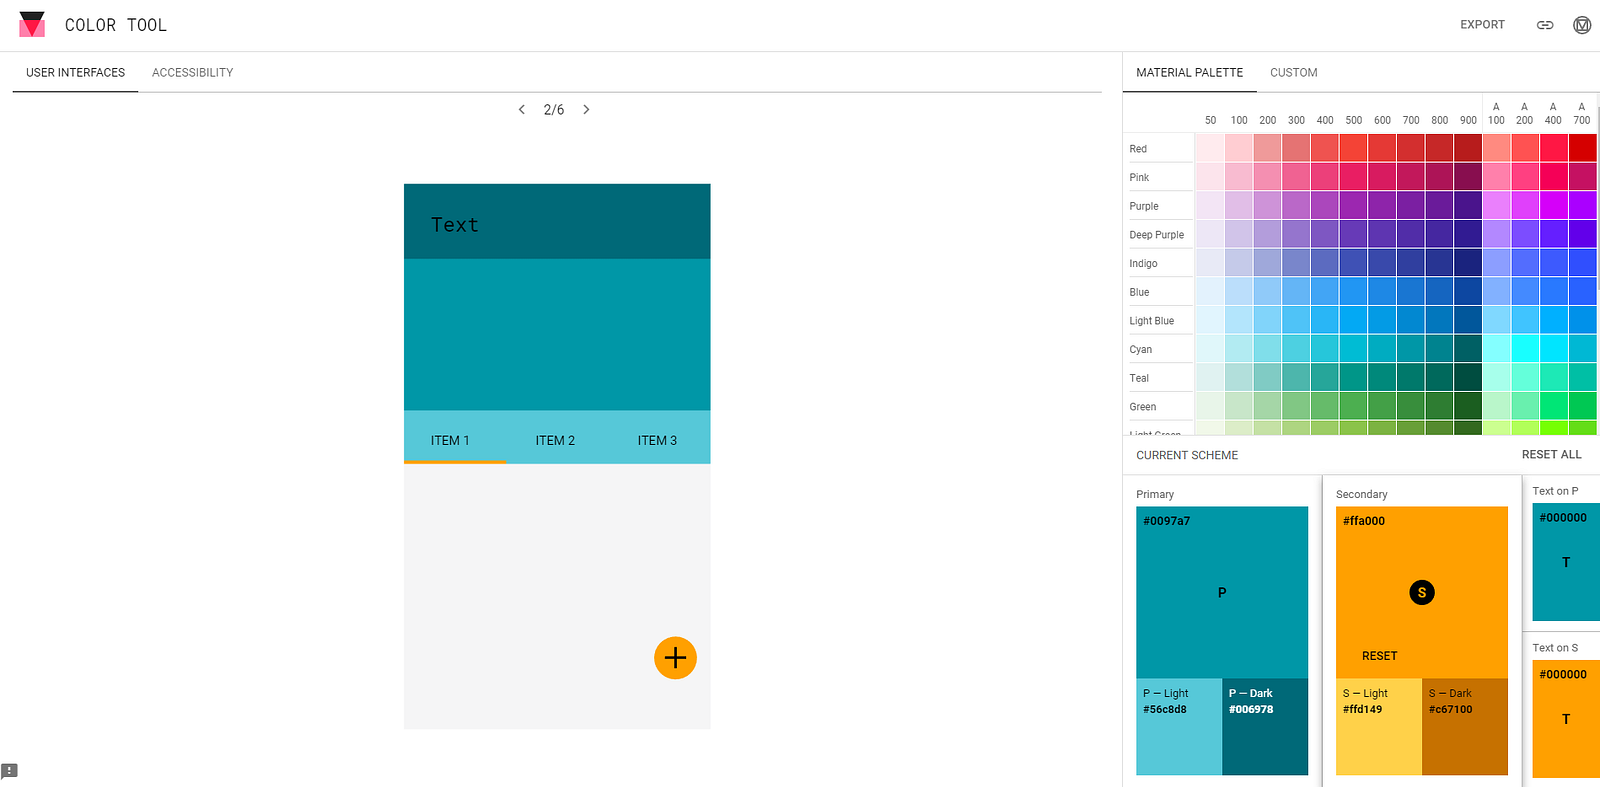The image size is (1600, 787).
Task: Select the Primary #0097a7 color card
Action: [1222, 593]
